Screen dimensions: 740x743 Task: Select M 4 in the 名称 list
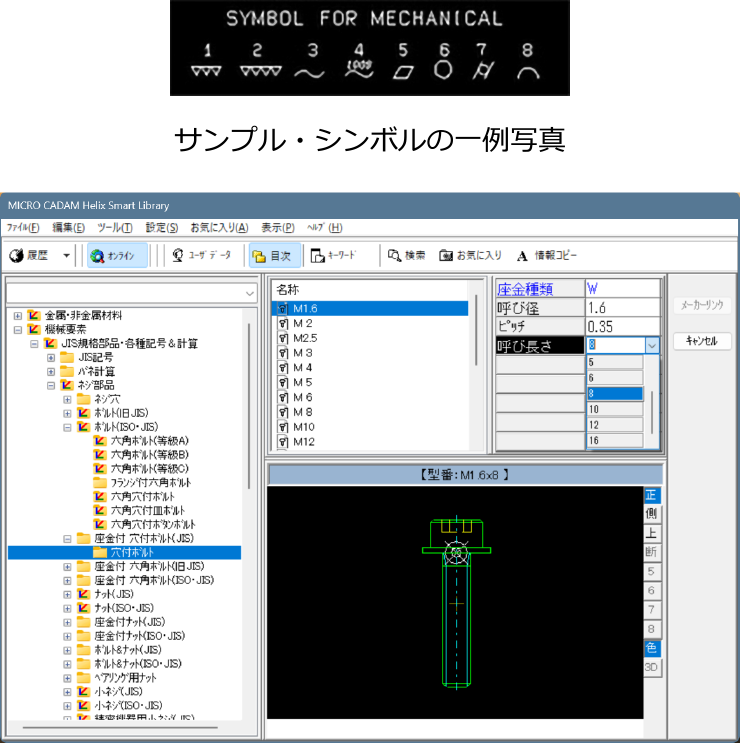[x=303, y=367]
